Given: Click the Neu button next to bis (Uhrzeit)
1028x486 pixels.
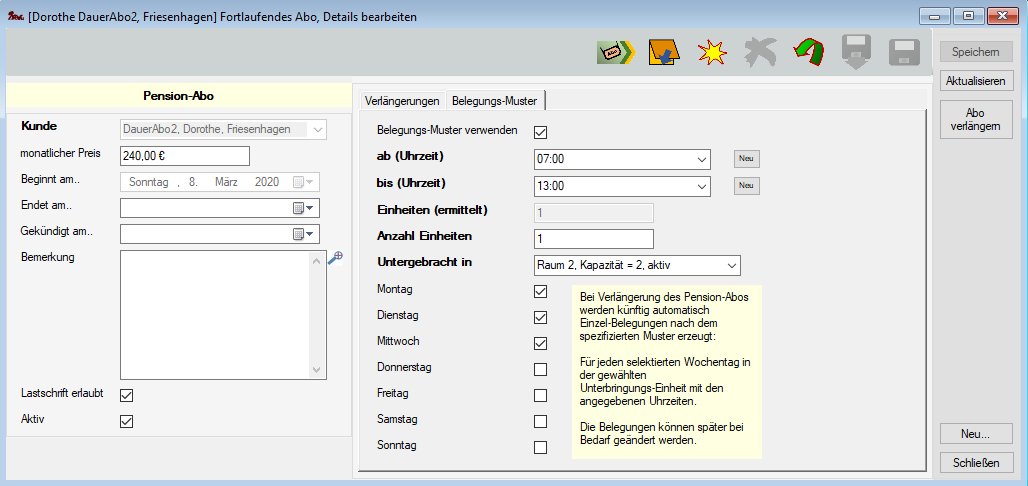Looking at the screenshot, I should [746, 186].
